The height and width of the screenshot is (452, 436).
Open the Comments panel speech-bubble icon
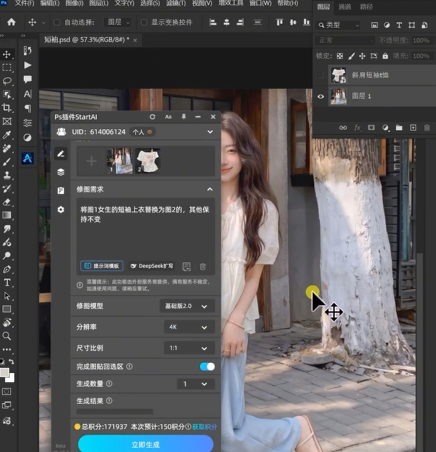tap(27, 79)
